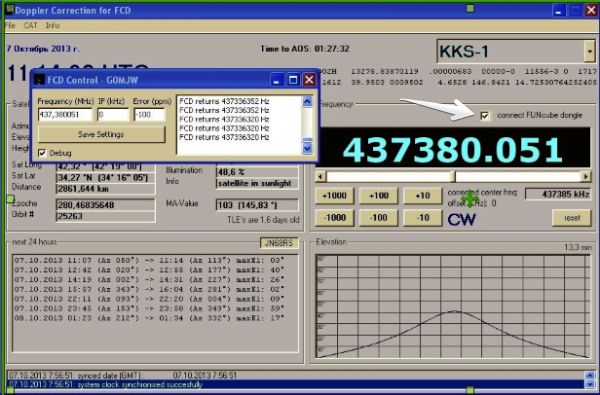The width and height of the screenshot is (600, 395).
Task: Click the Error (ppm) input field
Action: pos(149,114)
